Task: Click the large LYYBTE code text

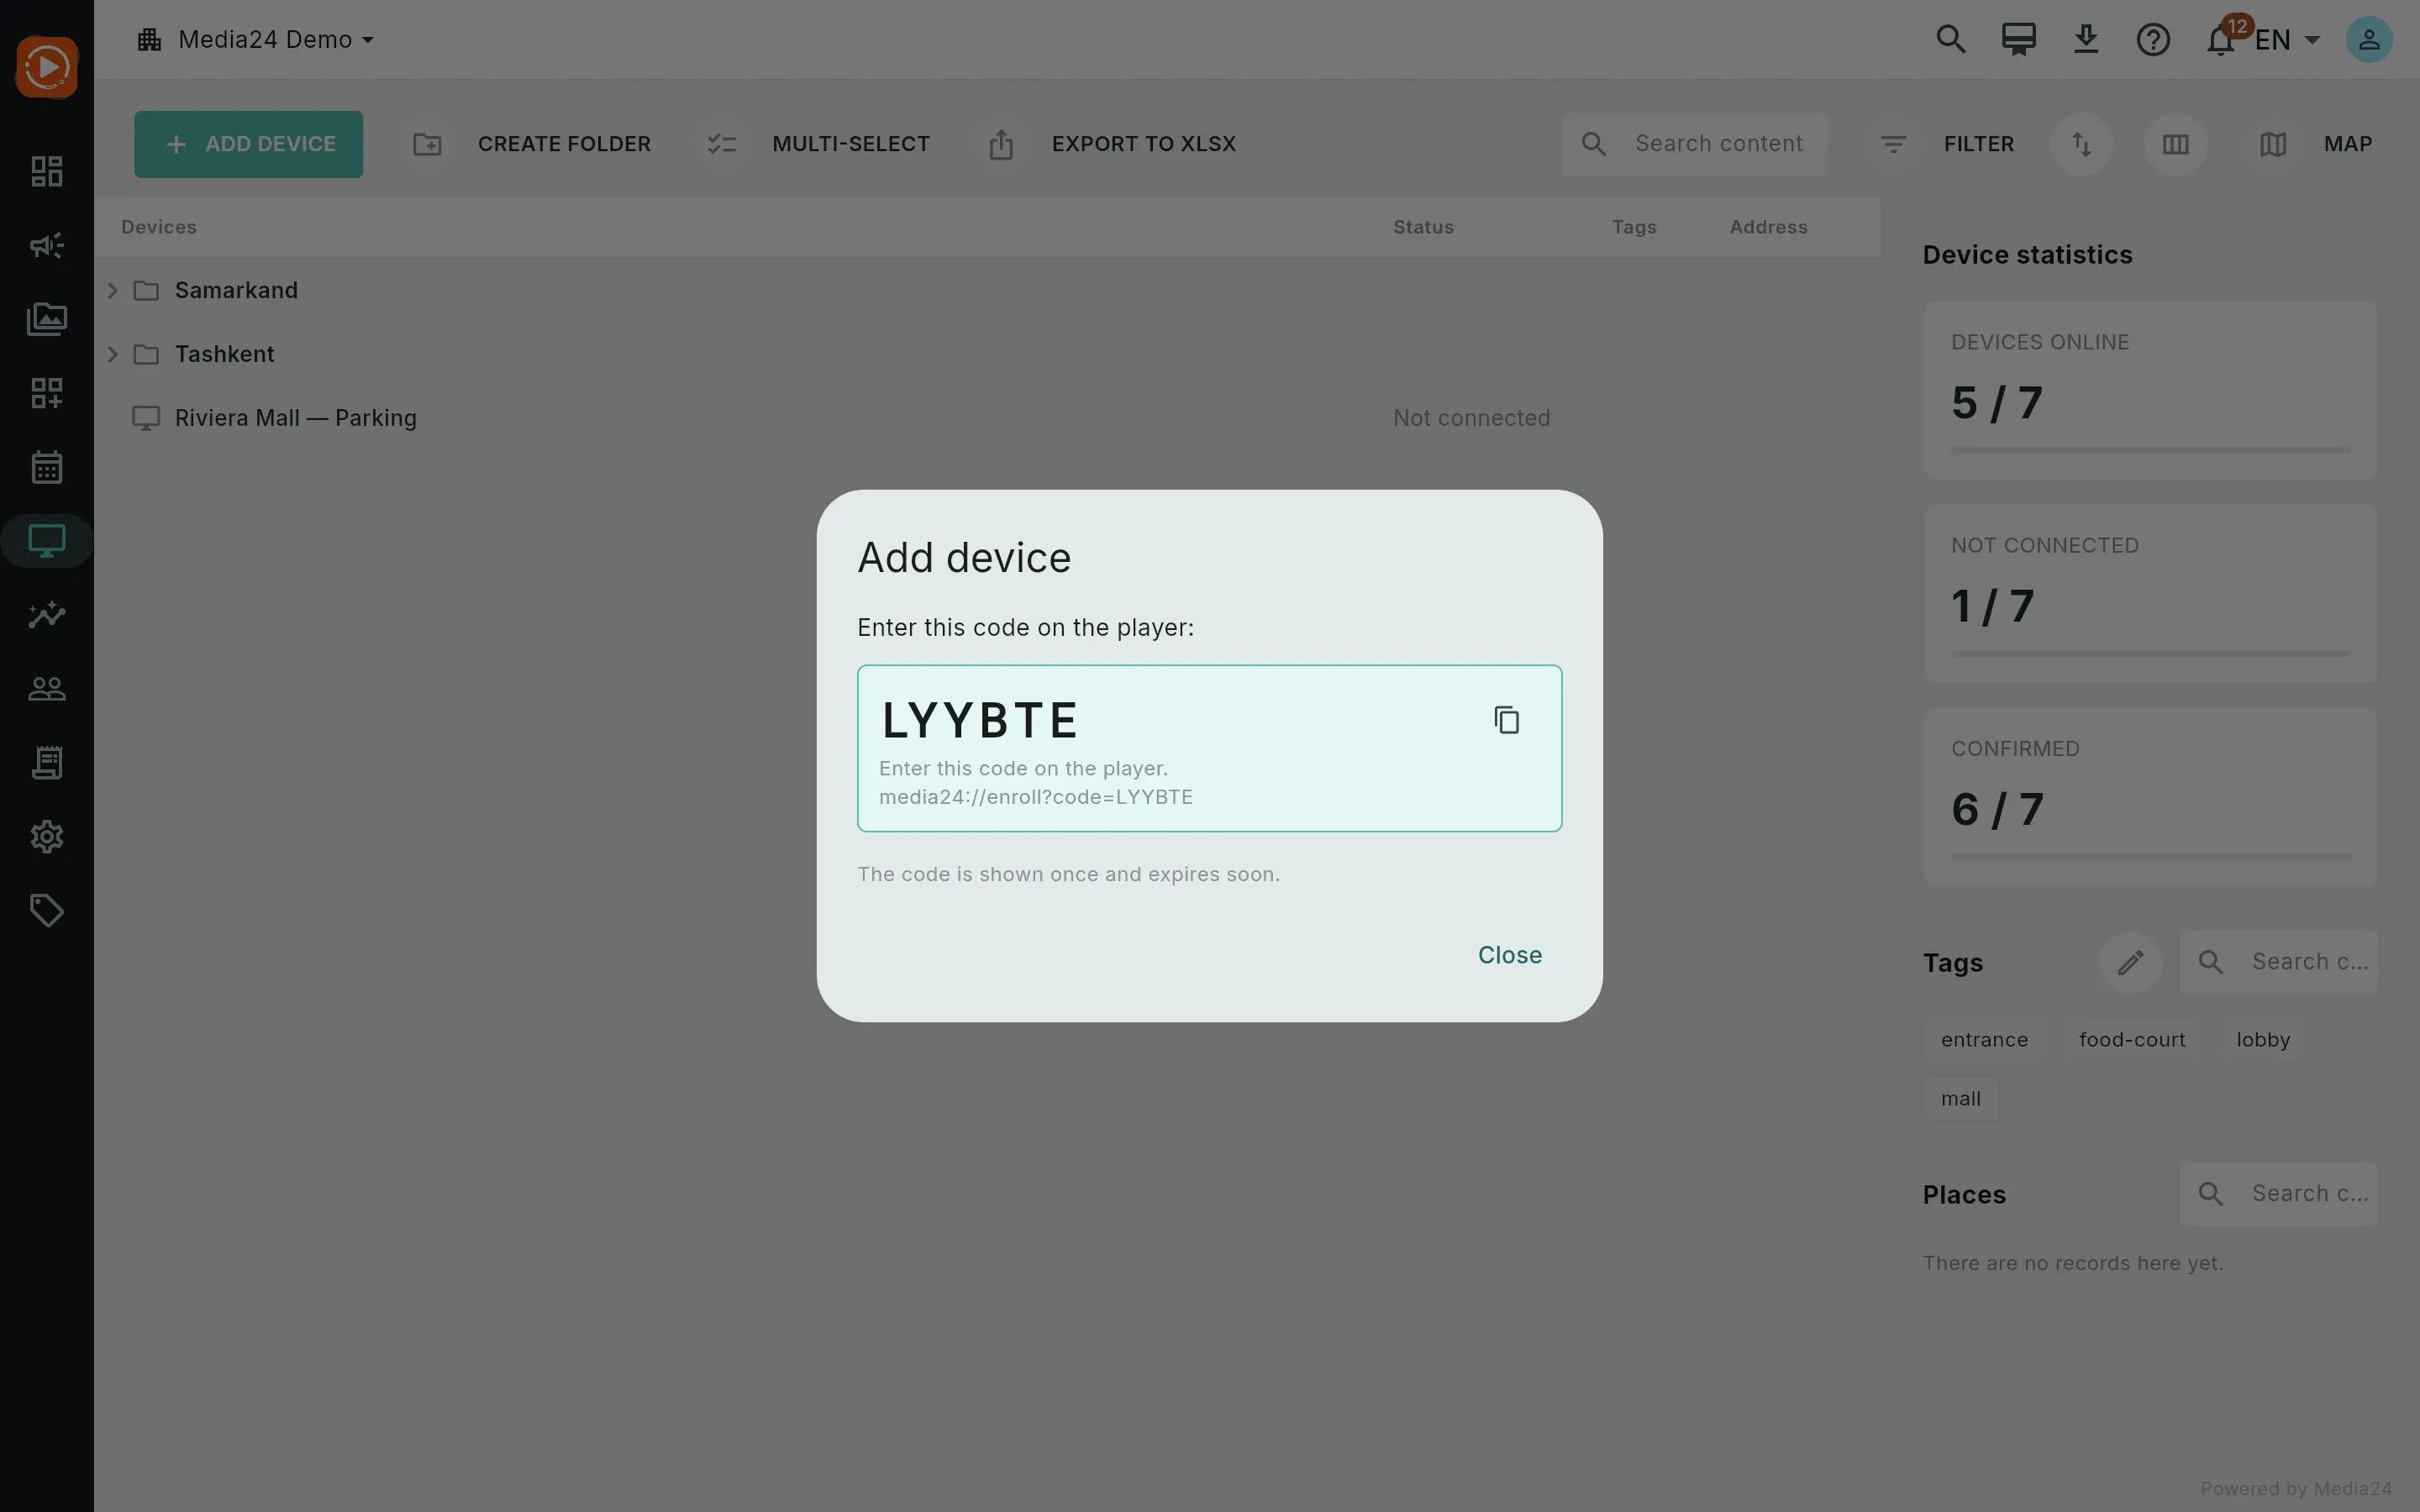Action: [979, 720]
